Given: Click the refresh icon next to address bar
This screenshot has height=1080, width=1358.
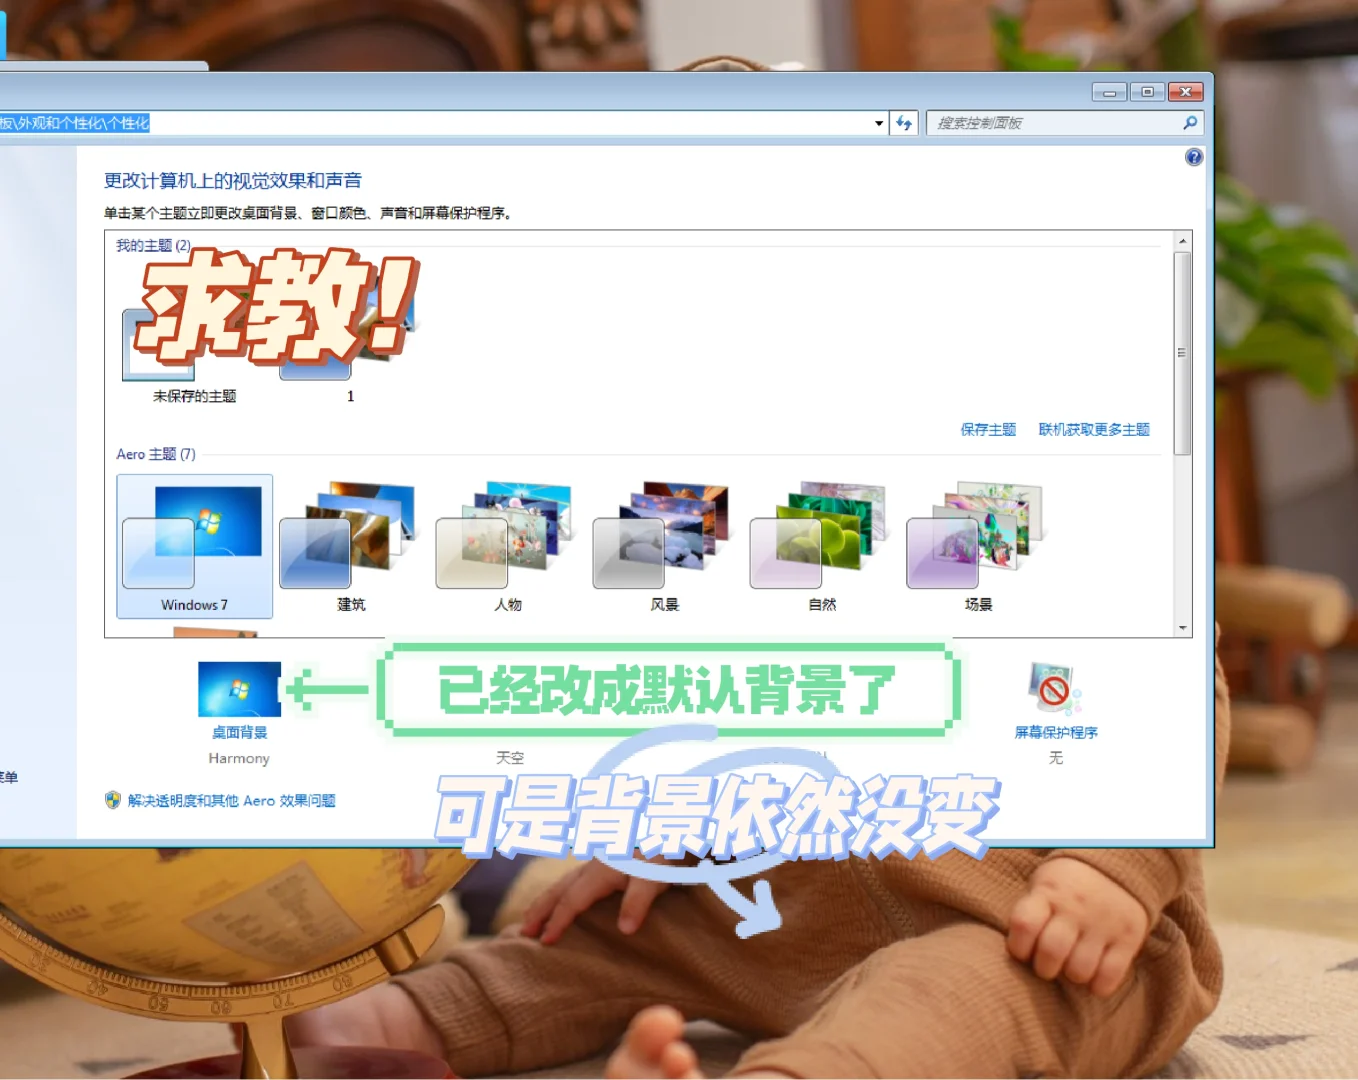Looking at the screenshot, I should pyautogui.click(x=903, y=122).
